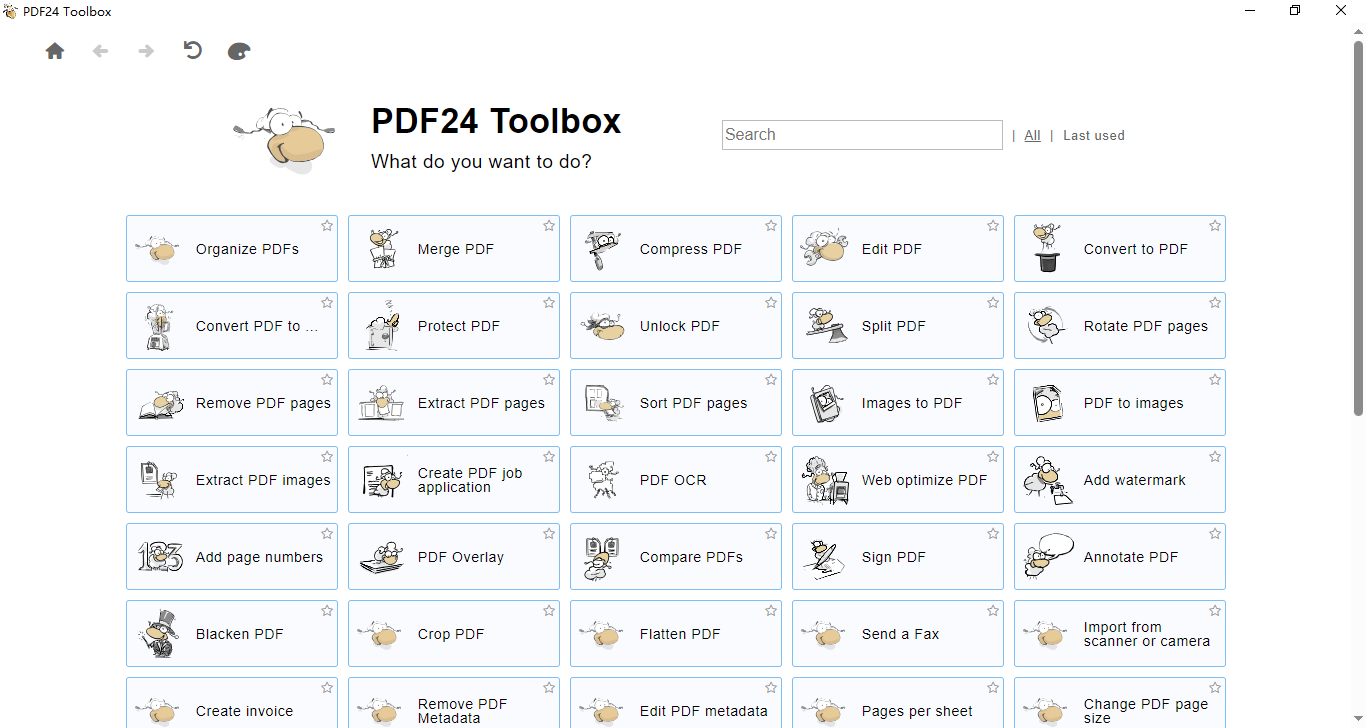Image resolution: width=1366 pixels, height=728 pixels.
Task: Mark Sign PDF as favorite
Action: point(993,534)
